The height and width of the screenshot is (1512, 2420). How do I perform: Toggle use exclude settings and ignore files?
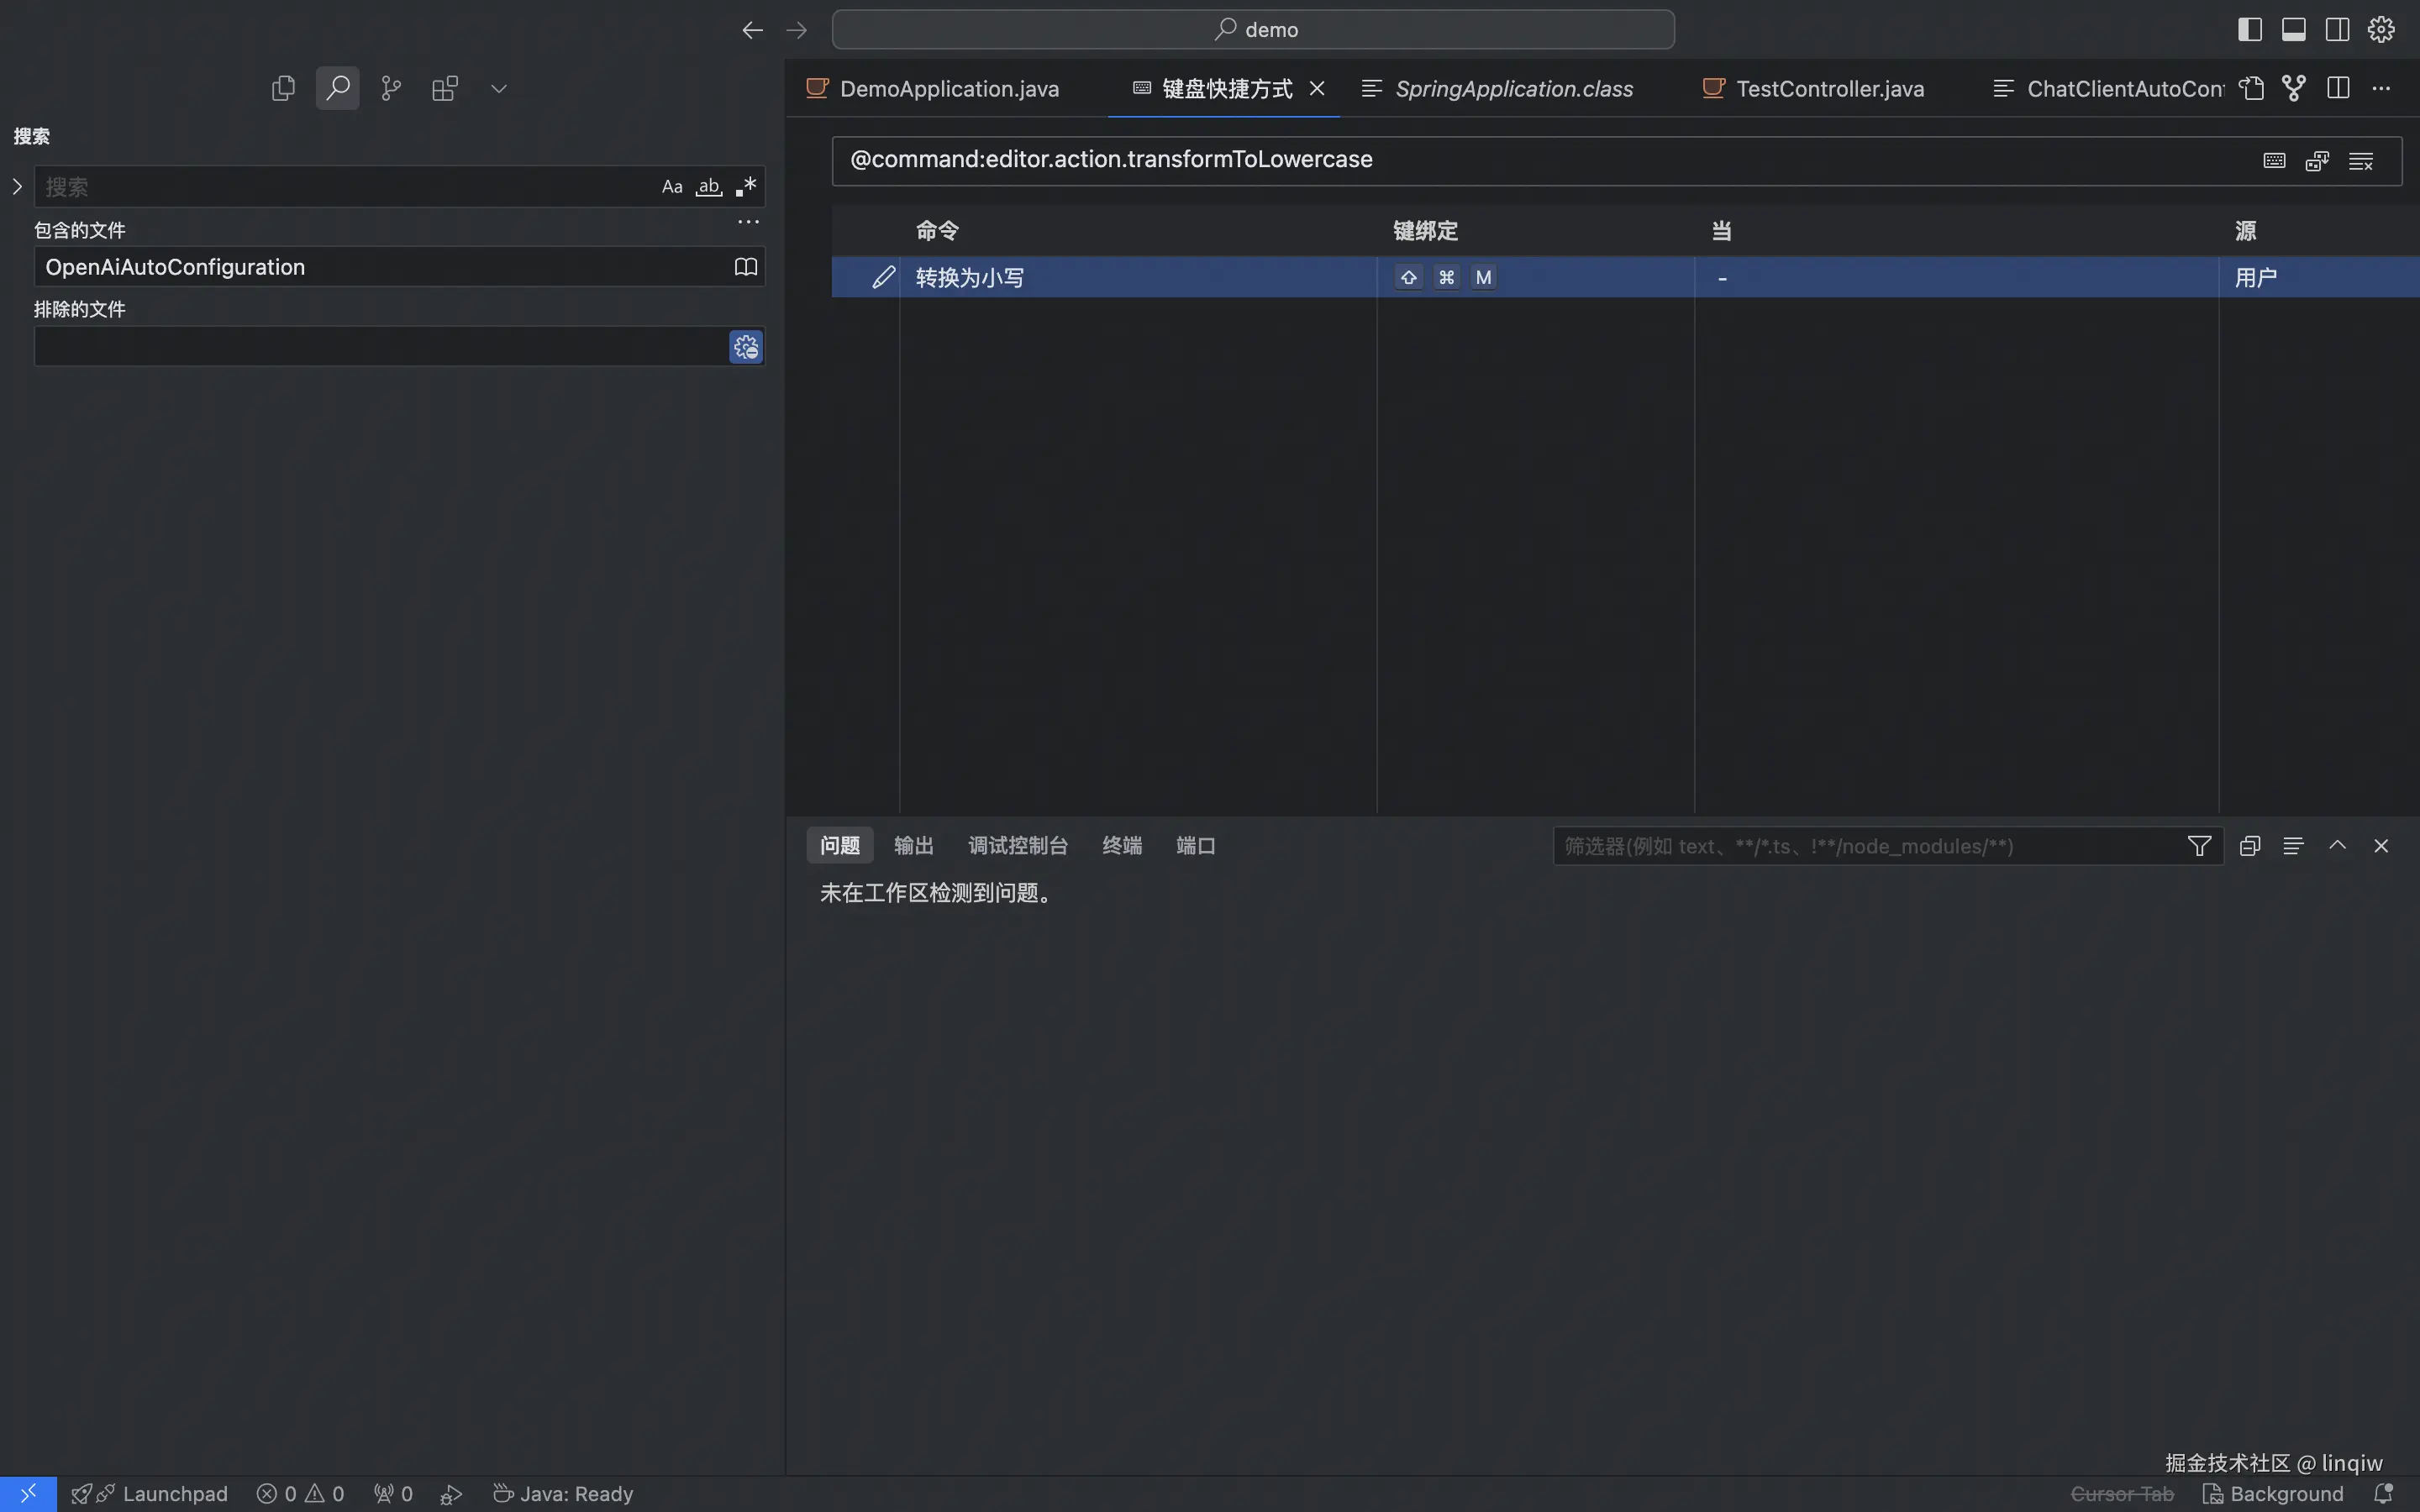pos(746,347)
